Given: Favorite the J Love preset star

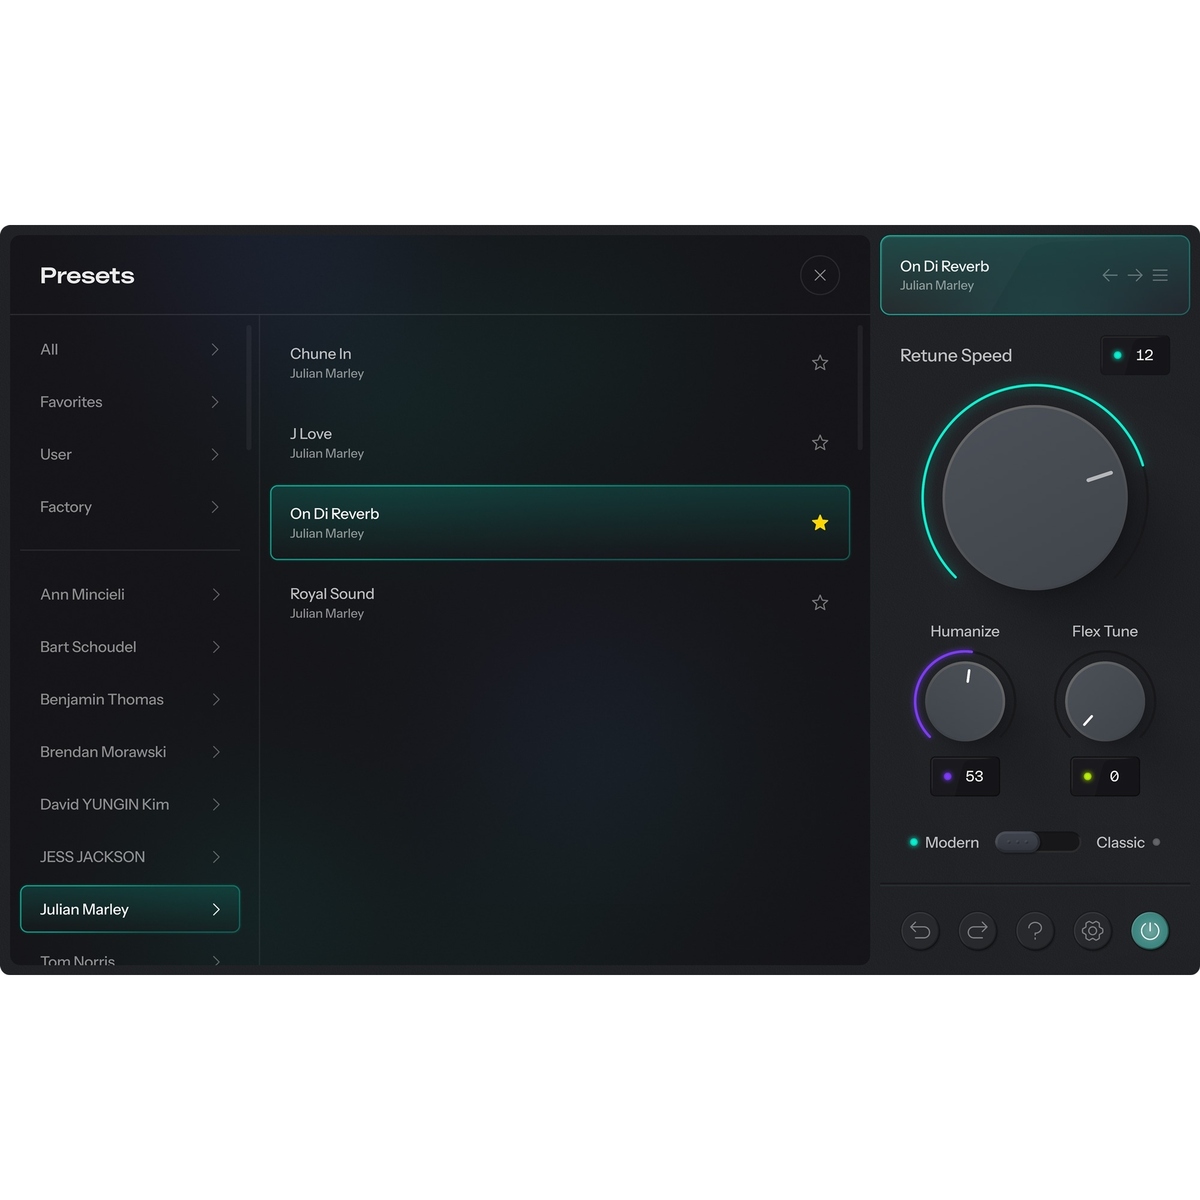Looking at the screenshot, I should pyautogui.click(x=820, y=443).
